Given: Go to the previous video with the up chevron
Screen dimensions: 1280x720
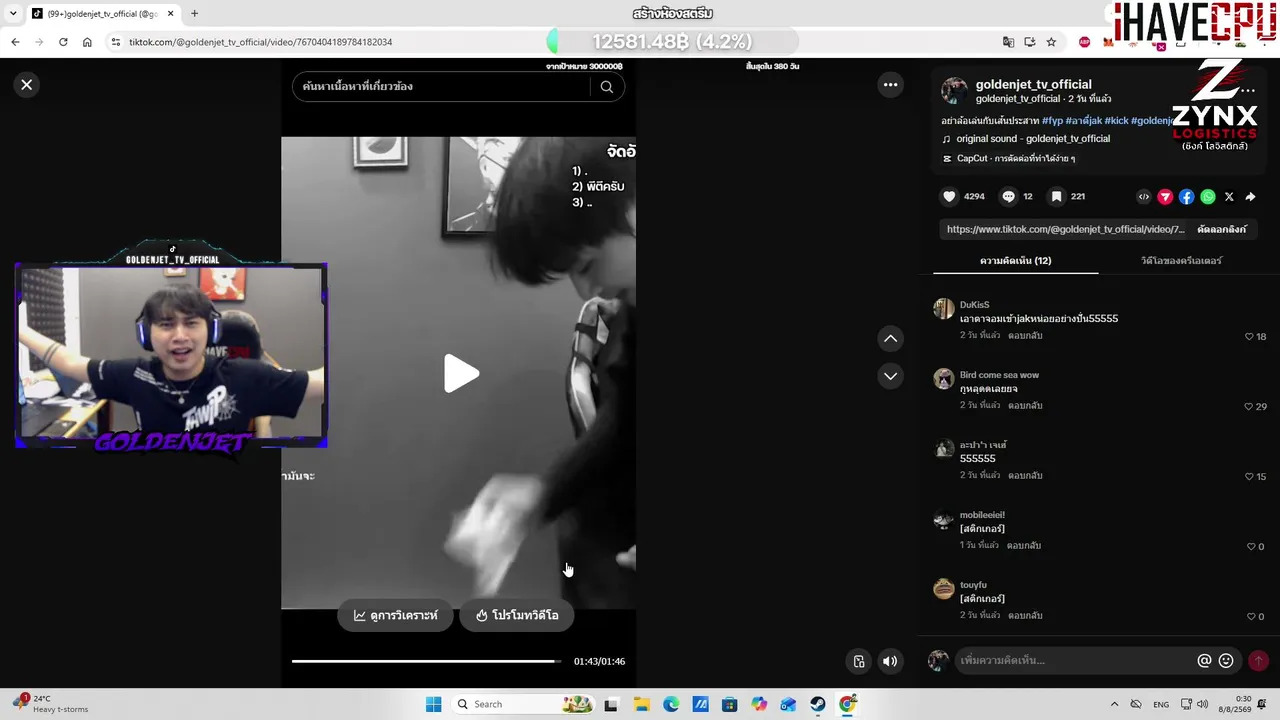Looking at the screenshot, I should (x=890, y=339).
